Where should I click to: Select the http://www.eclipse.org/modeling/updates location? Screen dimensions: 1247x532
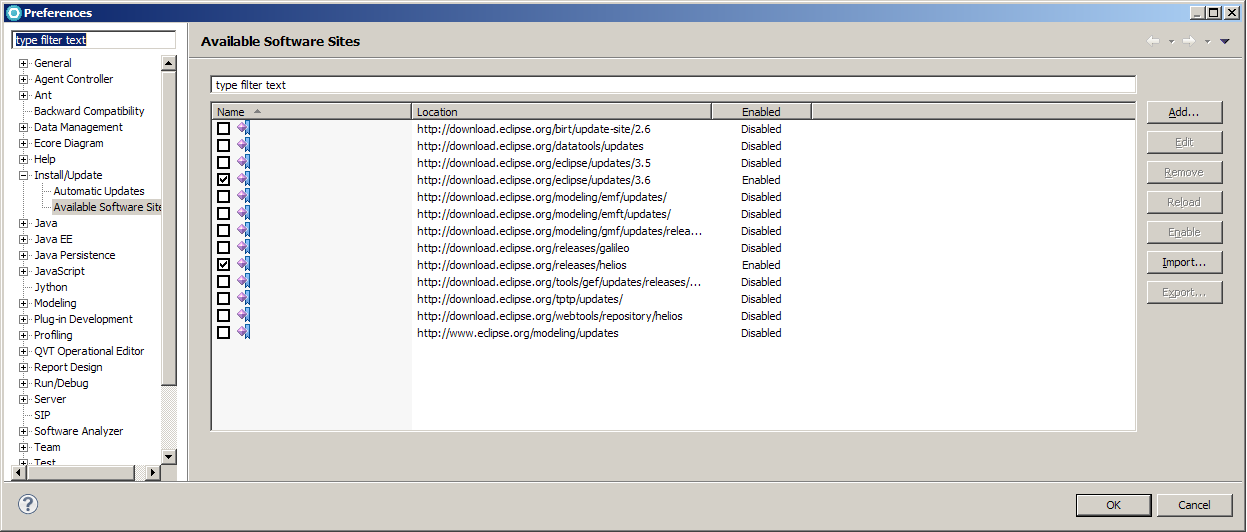tap(517, 333)
